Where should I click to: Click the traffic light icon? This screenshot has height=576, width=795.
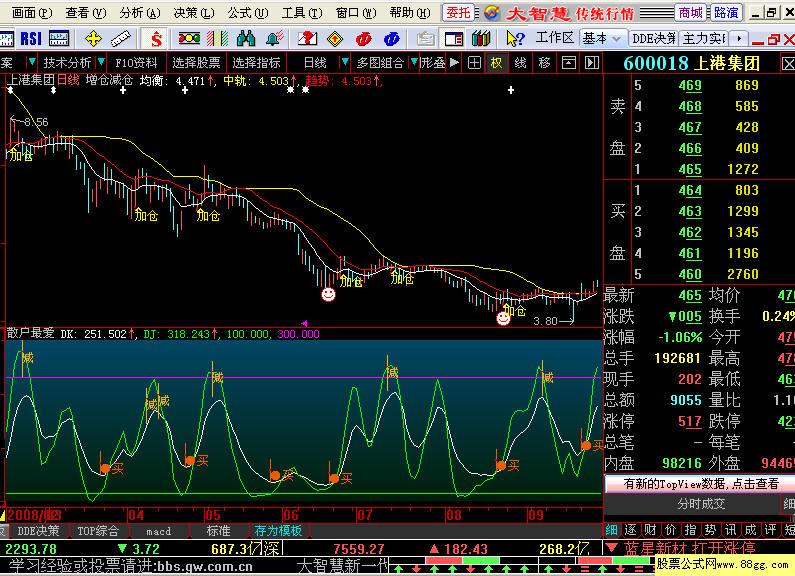[x=189, y=39]
